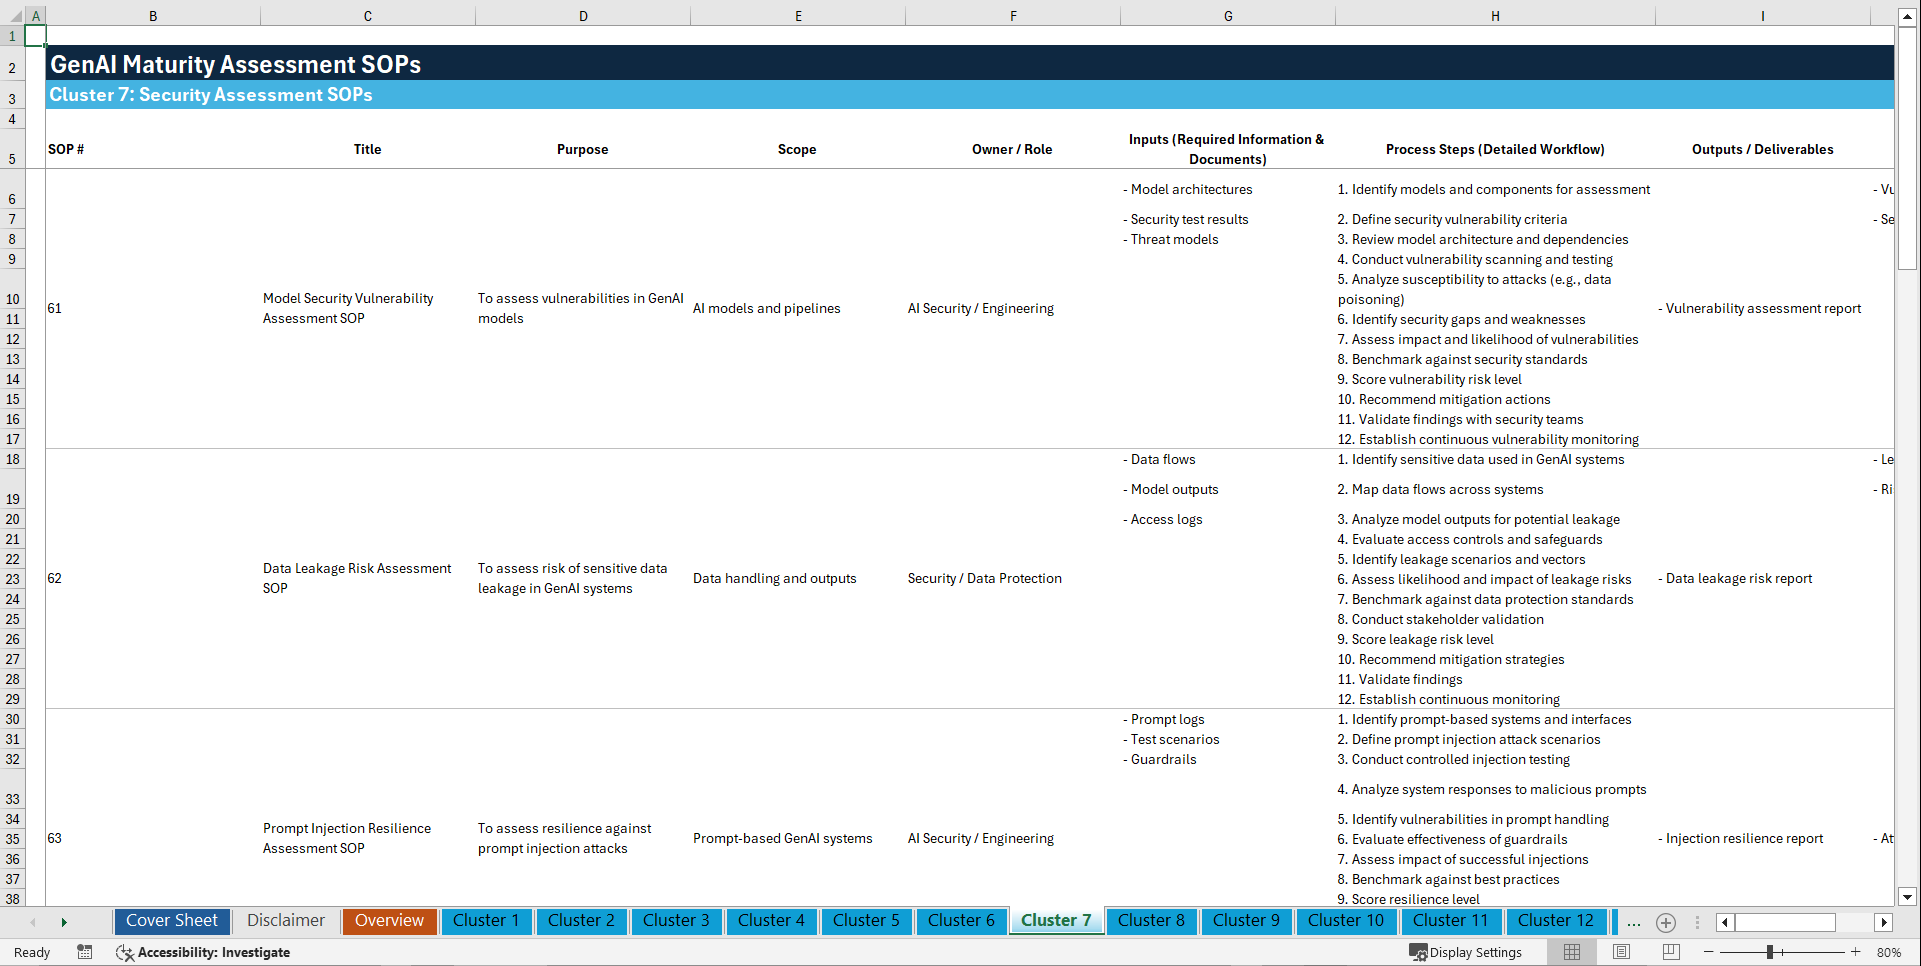Open the ellipsis to show more sheet tabs
1921x966 pixels.
click(1634, 923)
